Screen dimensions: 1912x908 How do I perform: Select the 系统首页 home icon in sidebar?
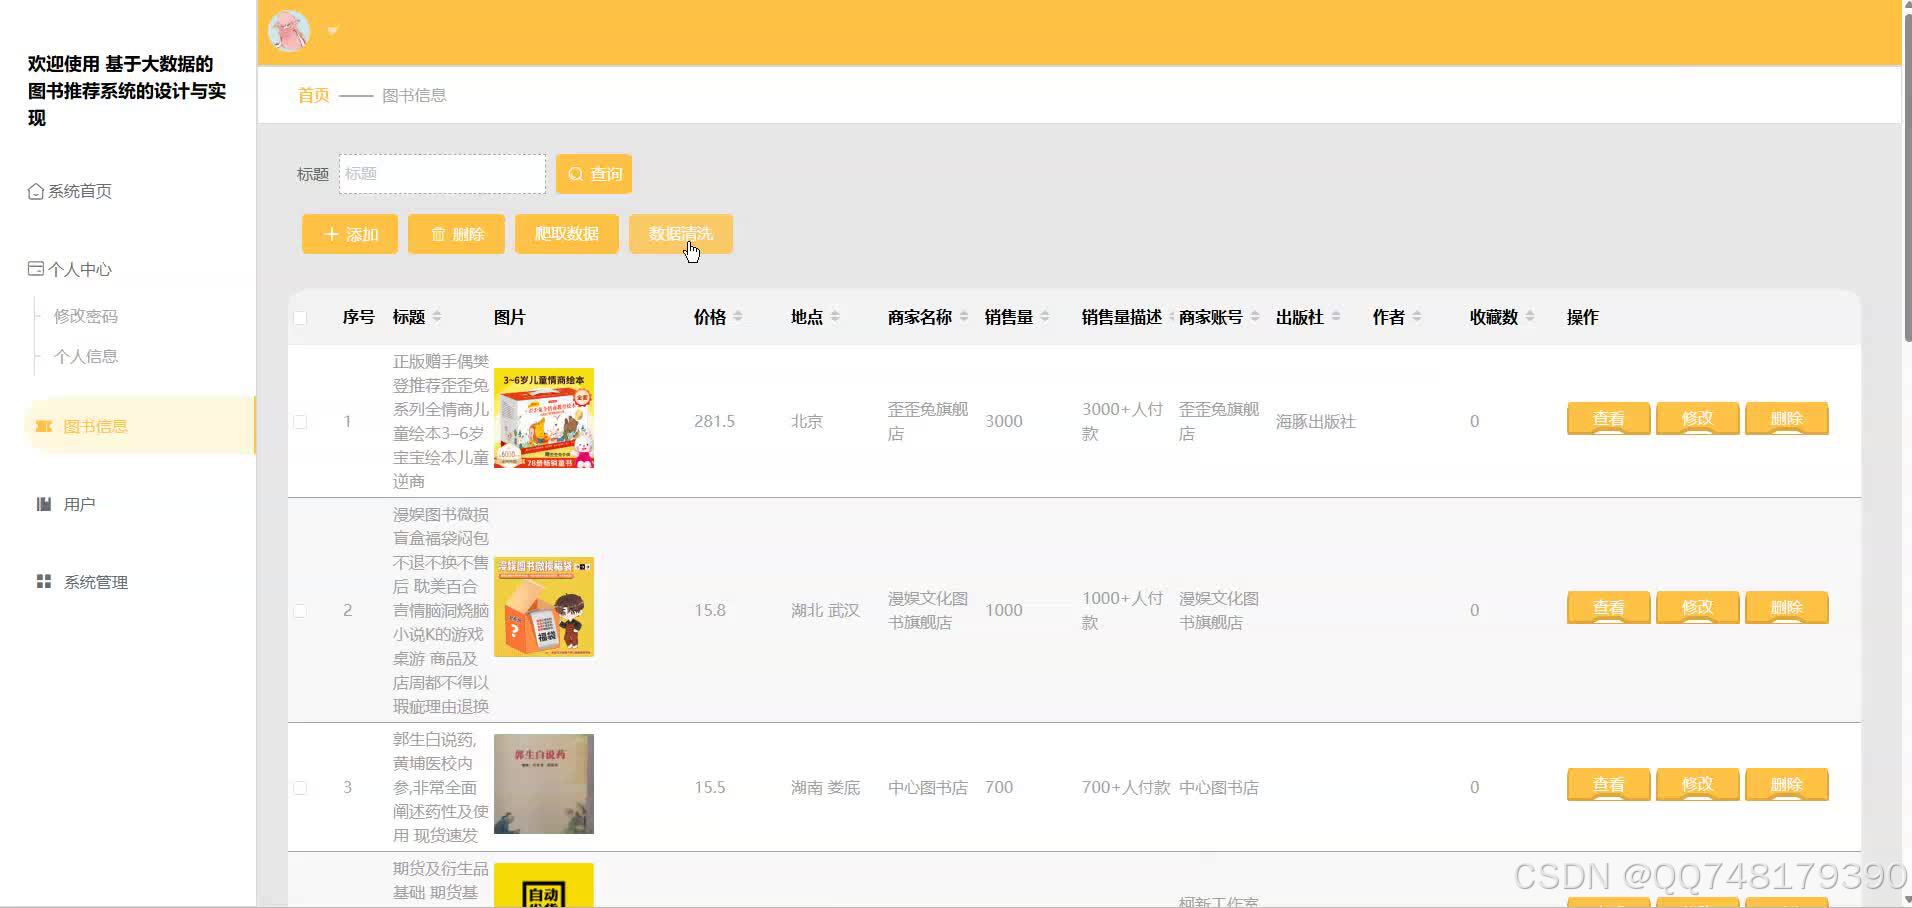(x=34, y=191)
